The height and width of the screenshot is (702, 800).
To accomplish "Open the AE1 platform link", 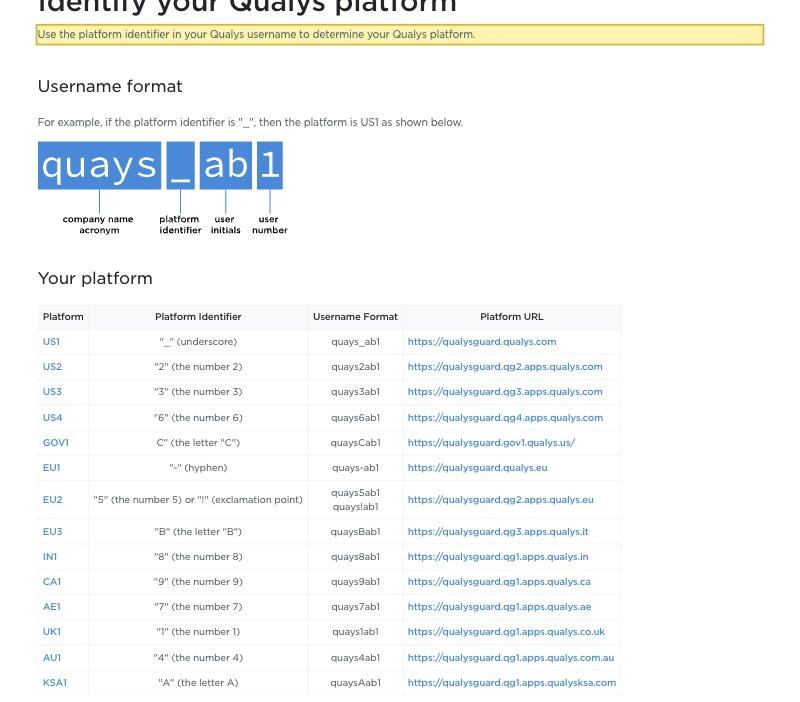I will pyautogui.click(x=52, y=607).
